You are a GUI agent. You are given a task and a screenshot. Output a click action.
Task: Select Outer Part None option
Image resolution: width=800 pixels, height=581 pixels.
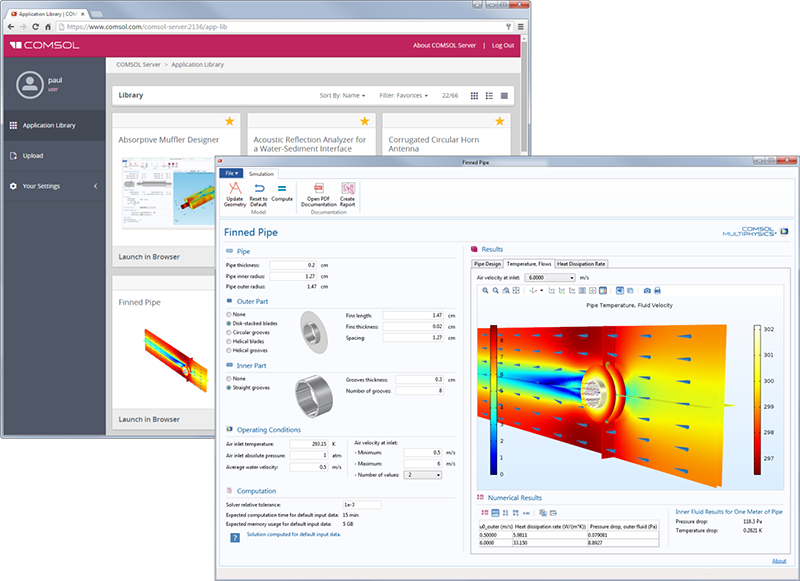click(229, 315)
